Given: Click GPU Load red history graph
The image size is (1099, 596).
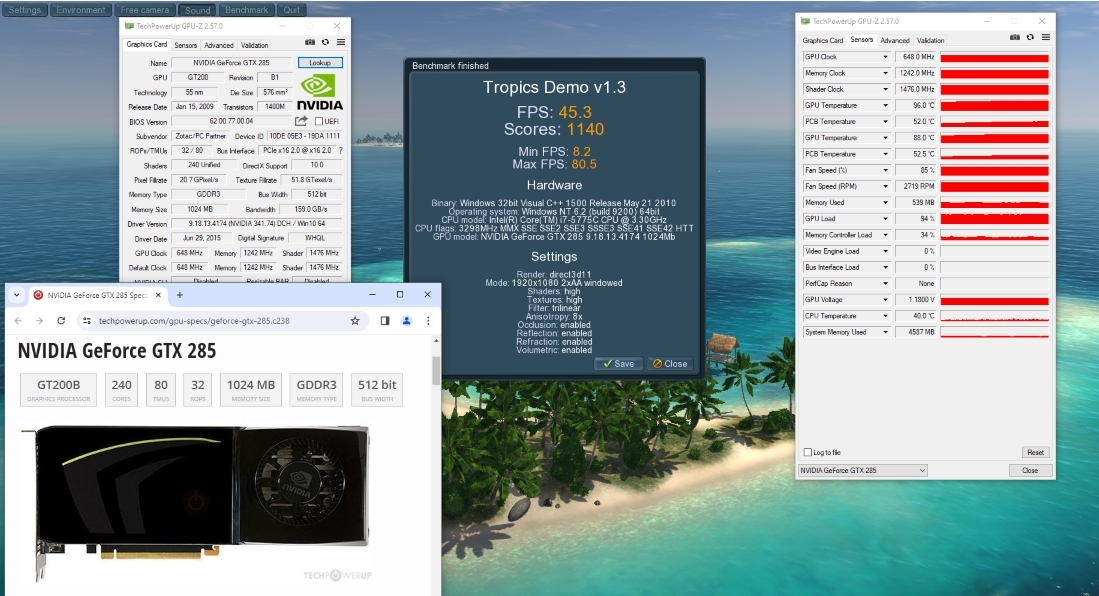Looking at the screenshot, I should [995, 219].
